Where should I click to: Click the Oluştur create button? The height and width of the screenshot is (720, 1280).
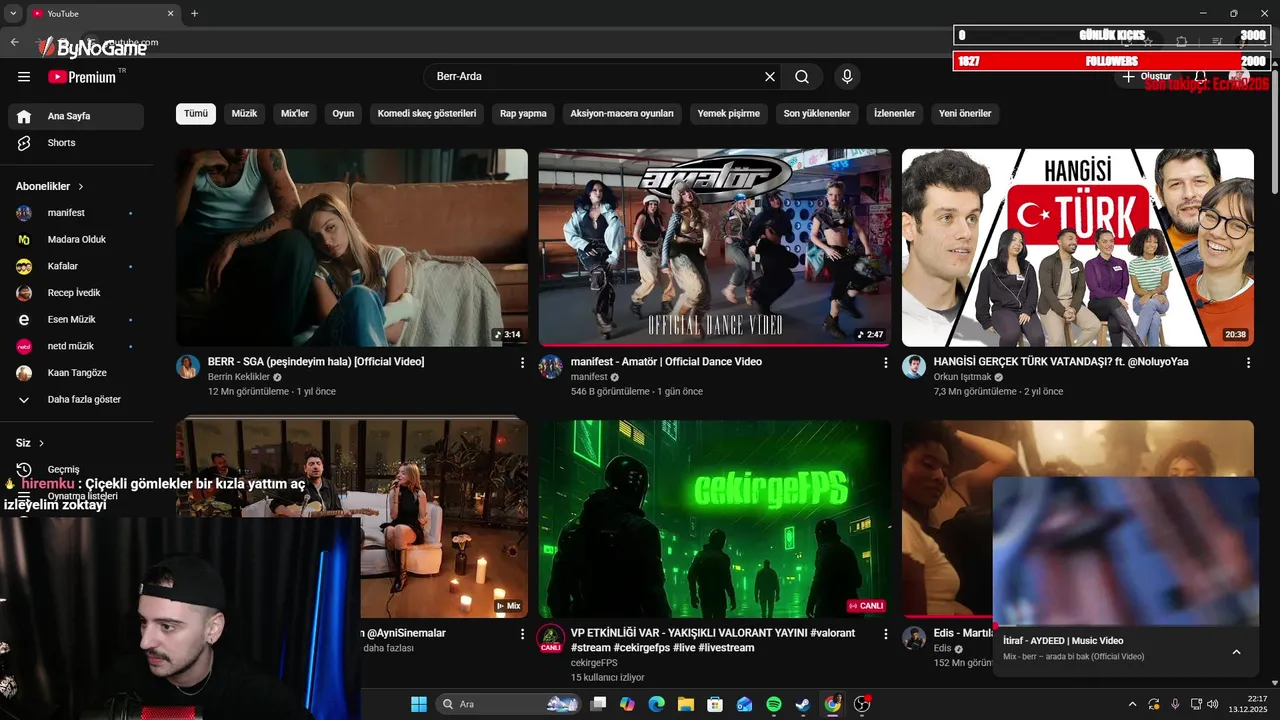tap(1147, 77)
